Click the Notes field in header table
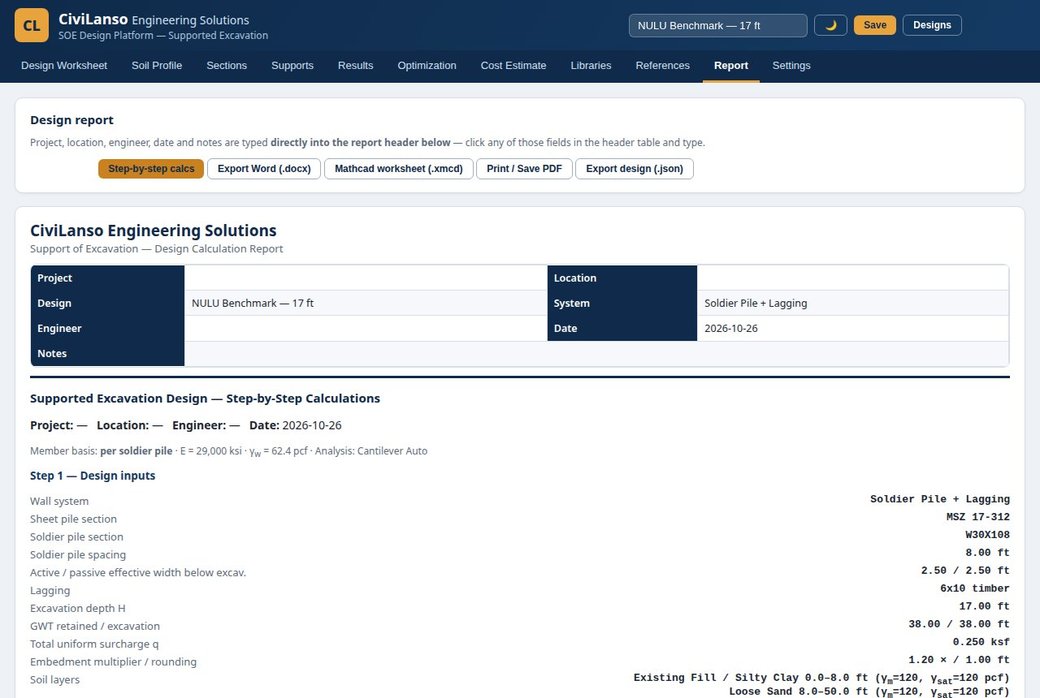Screen dimensions: 1040x698 596,354
